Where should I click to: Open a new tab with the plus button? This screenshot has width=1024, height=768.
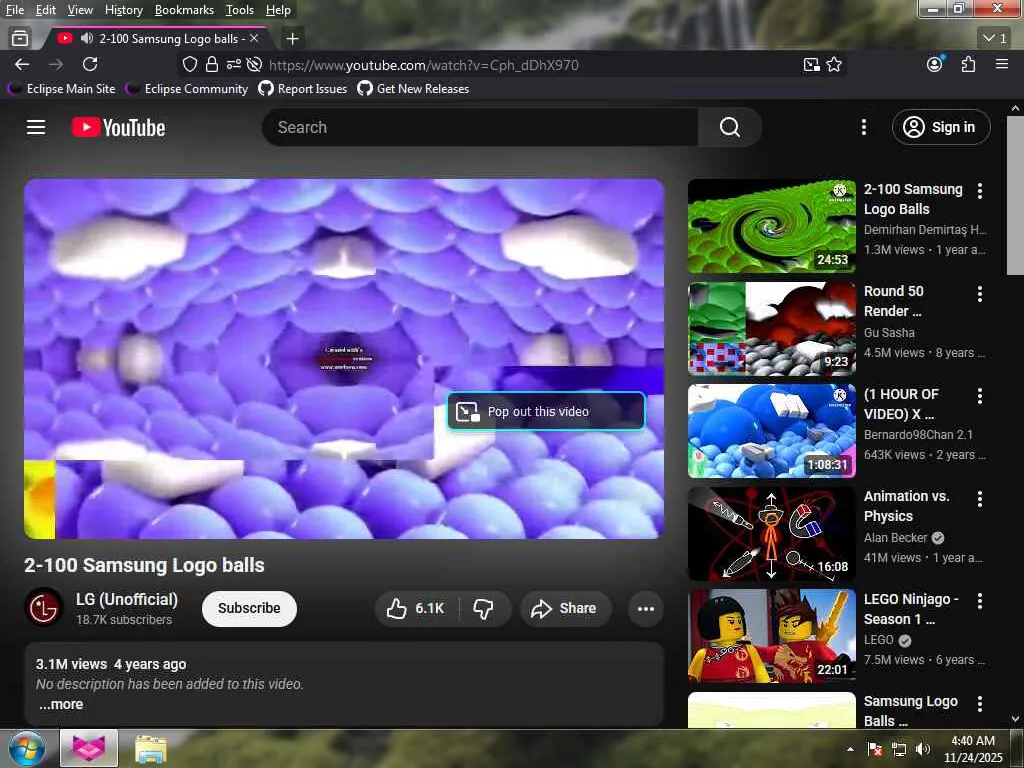pyautogui.click(x=293, y=39)
